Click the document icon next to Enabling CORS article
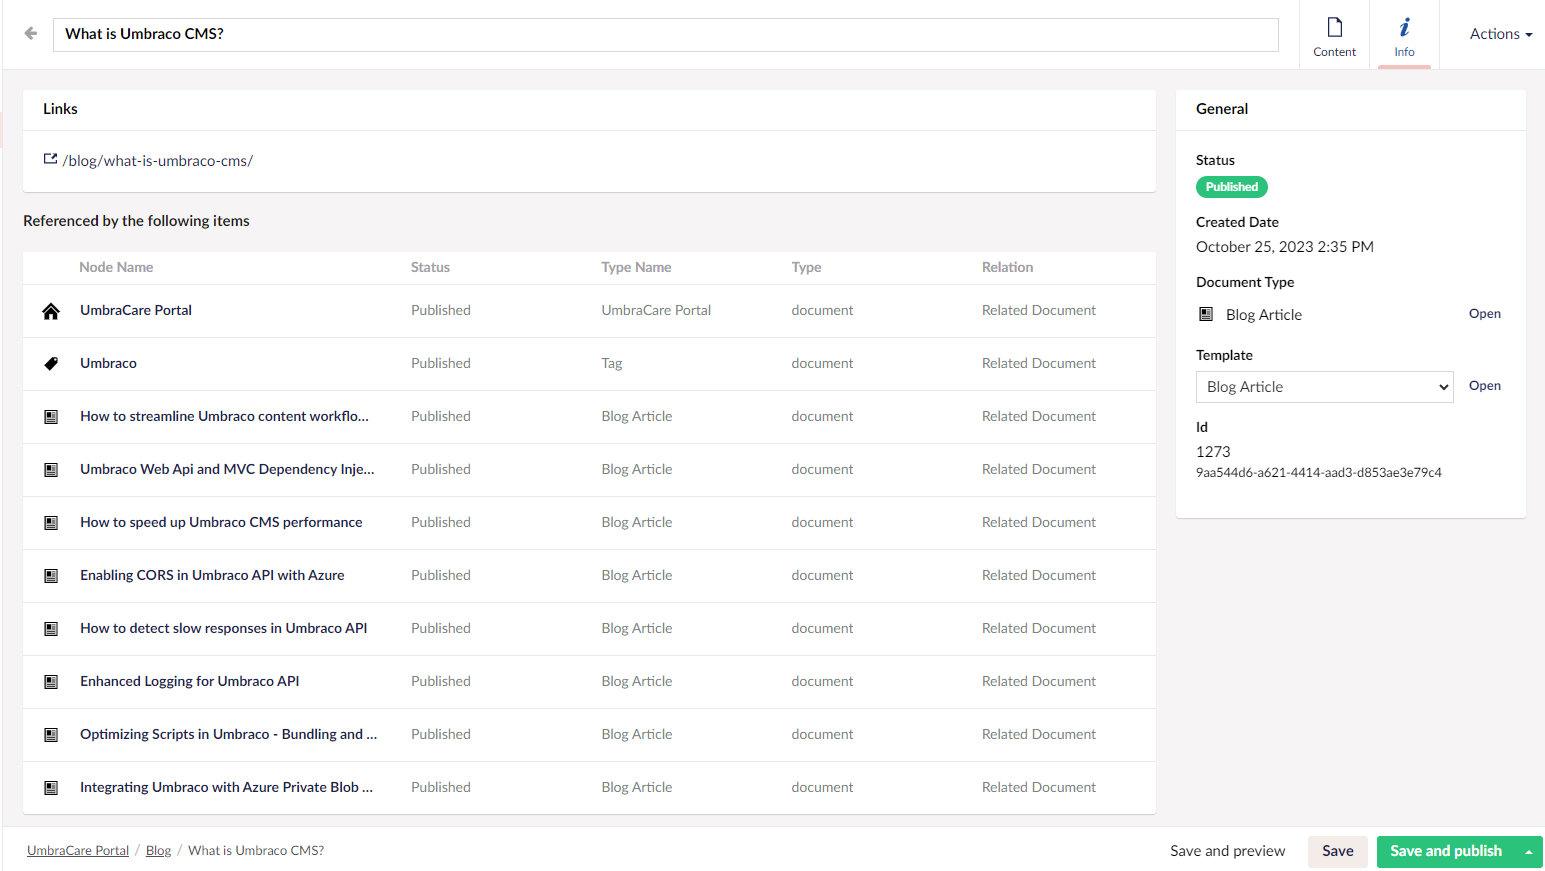The image size is (1545, 871). click(x=50, y=575)
